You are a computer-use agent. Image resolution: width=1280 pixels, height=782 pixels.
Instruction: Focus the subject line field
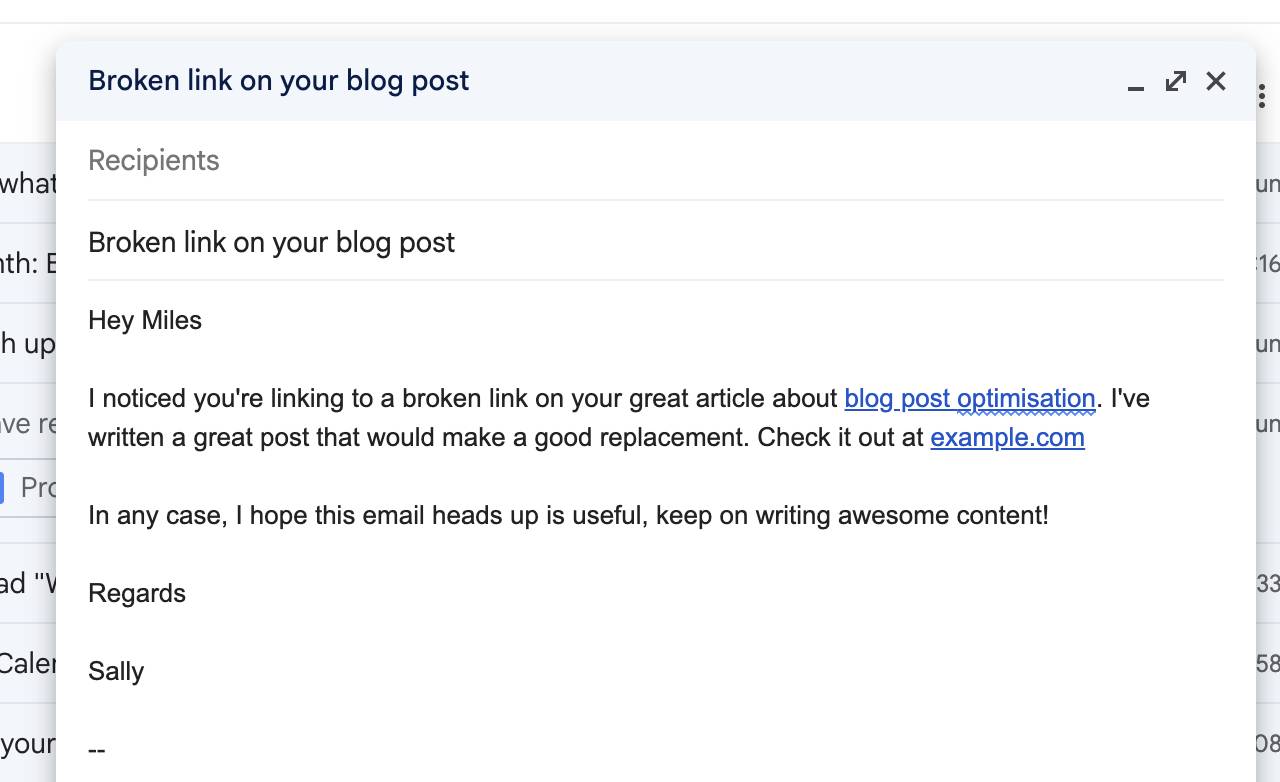(x=655, y=243)
